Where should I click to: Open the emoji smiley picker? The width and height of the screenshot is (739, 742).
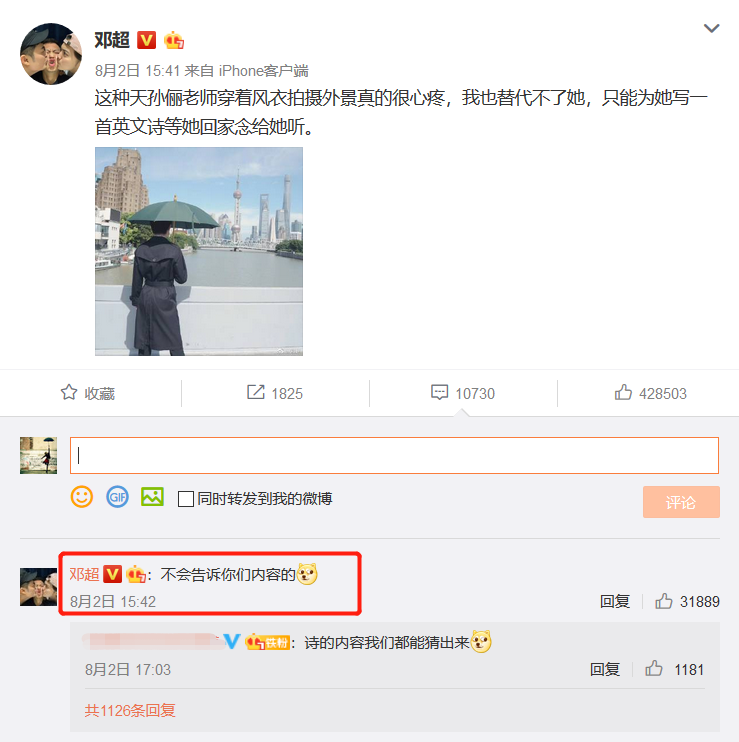pyautogui.click(x=82, y=497)
